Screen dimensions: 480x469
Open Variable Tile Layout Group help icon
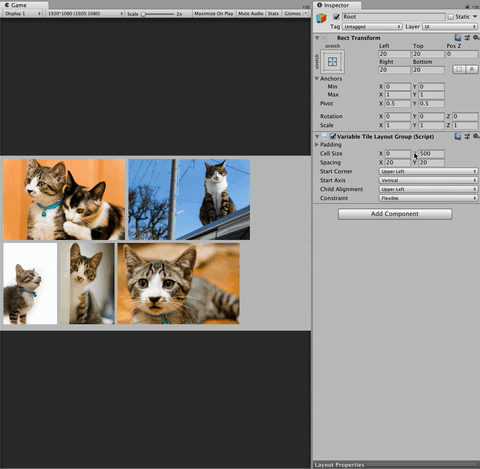(458, 136)
